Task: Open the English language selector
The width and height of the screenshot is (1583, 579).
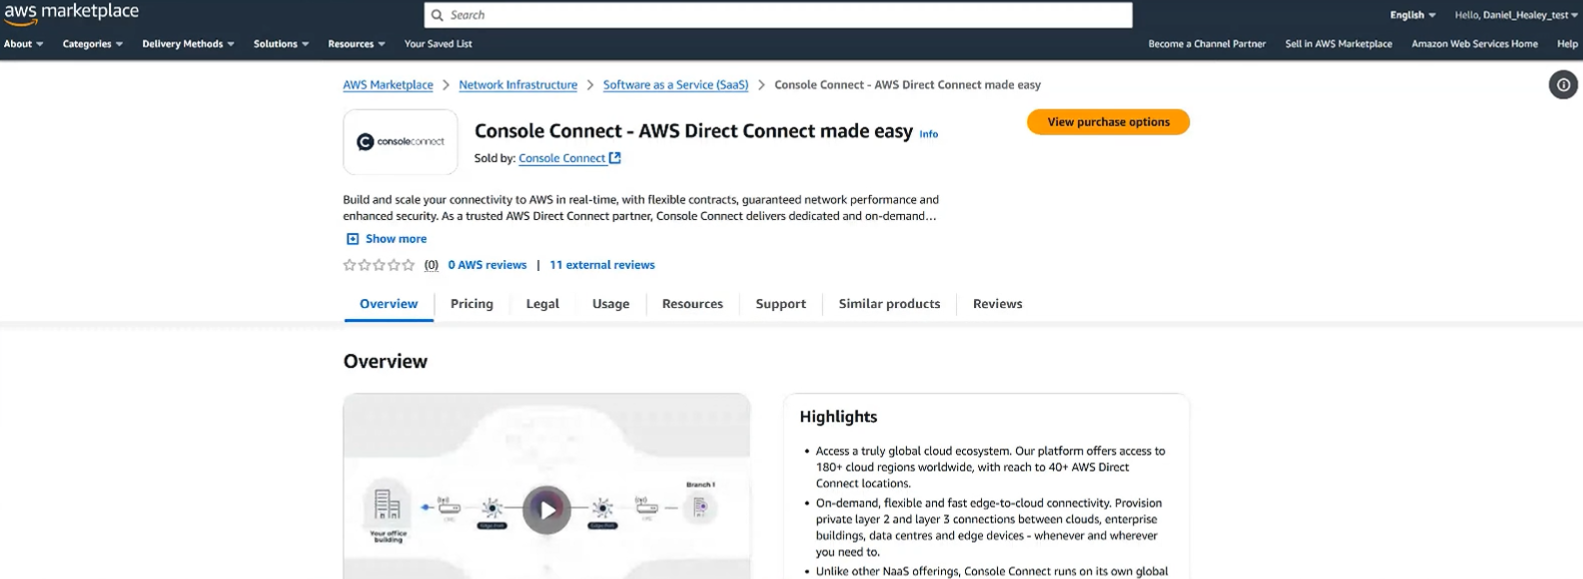Action: (x=1413, y=15)
